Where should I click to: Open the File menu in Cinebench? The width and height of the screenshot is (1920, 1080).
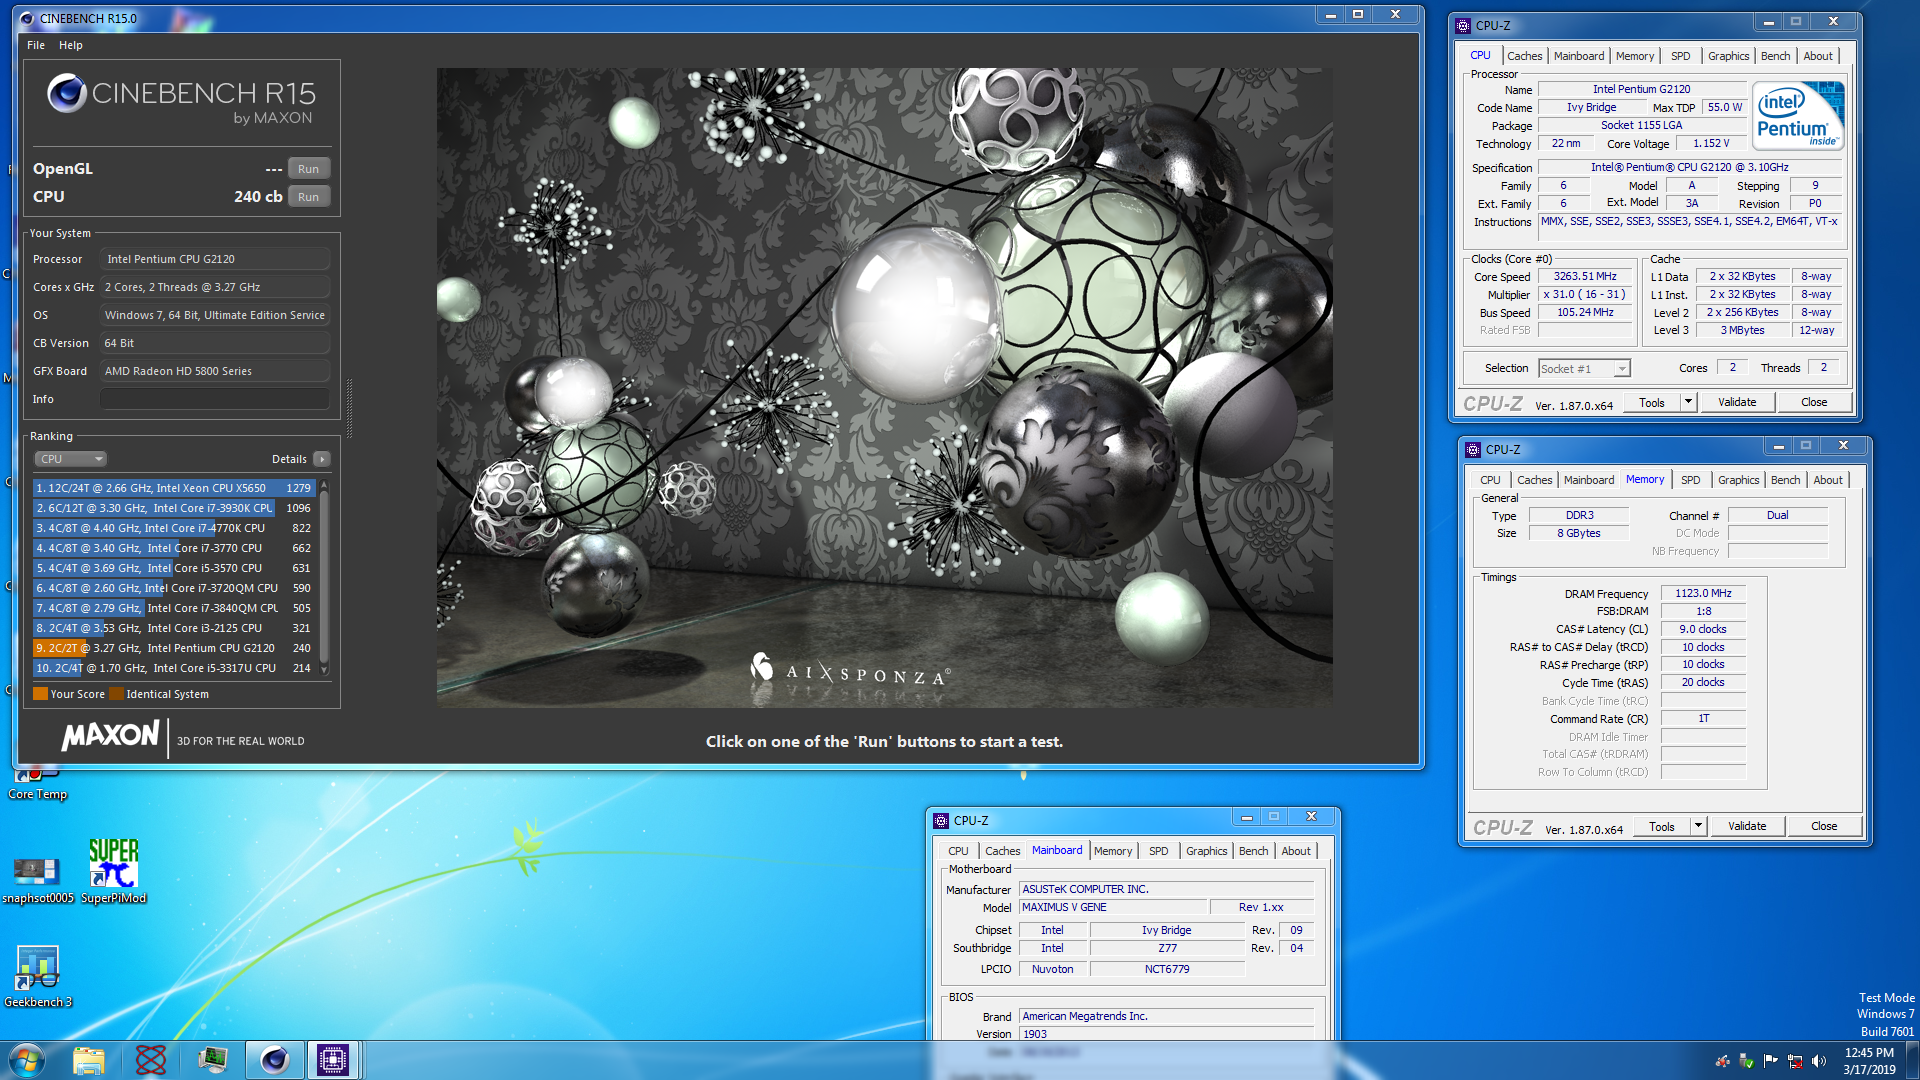click(36, 45)
